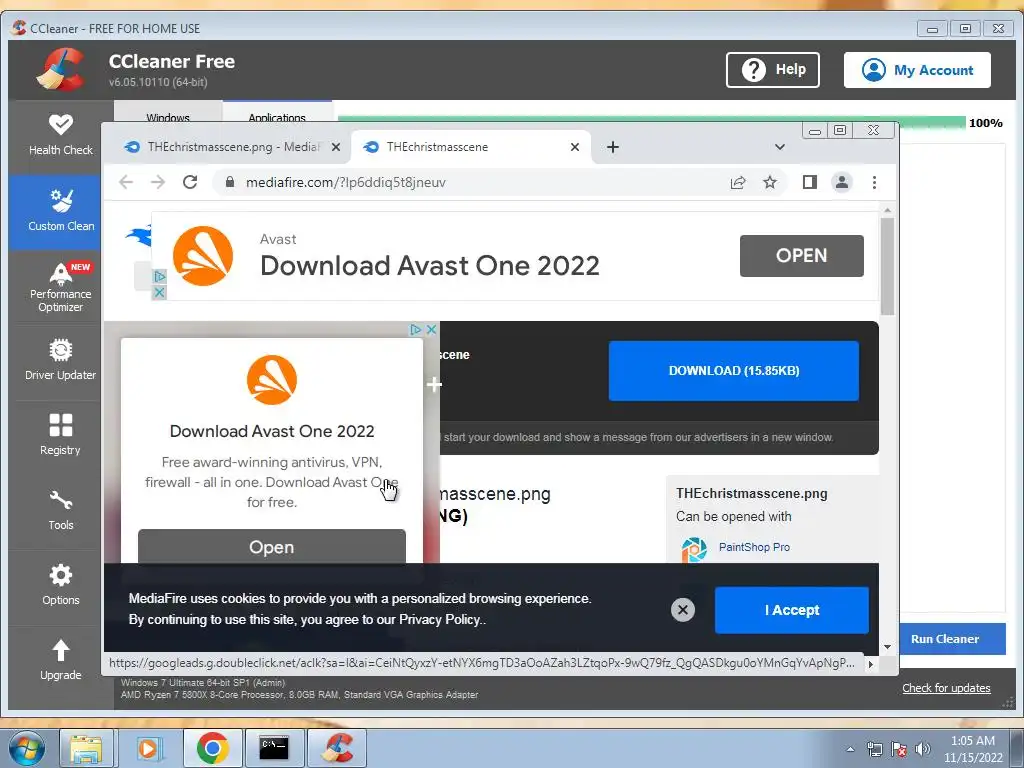1024x768 pixels.
Task: Go forward in the browser
Action: pos(158,182)
